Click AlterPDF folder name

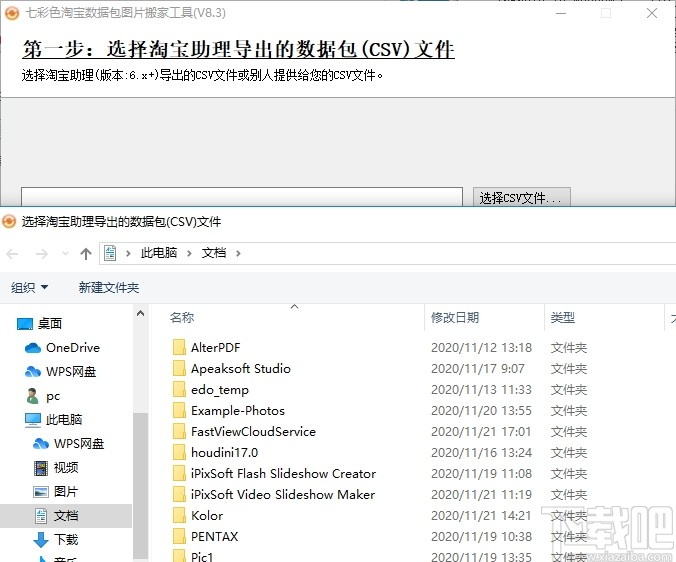(x=216, y=347)
